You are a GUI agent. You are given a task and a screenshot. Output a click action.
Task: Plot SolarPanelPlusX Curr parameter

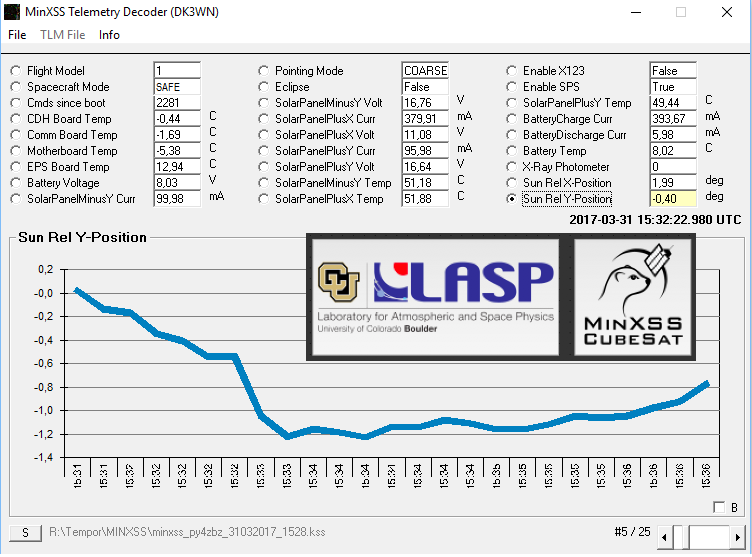tap(263, 119)
